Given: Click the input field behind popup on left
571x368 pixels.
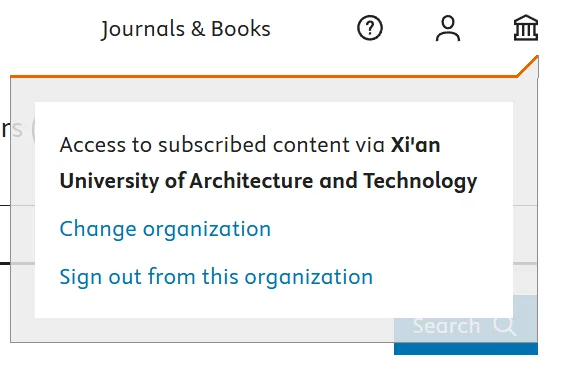Looking at the screenshot, I should (x=17, y=234).
